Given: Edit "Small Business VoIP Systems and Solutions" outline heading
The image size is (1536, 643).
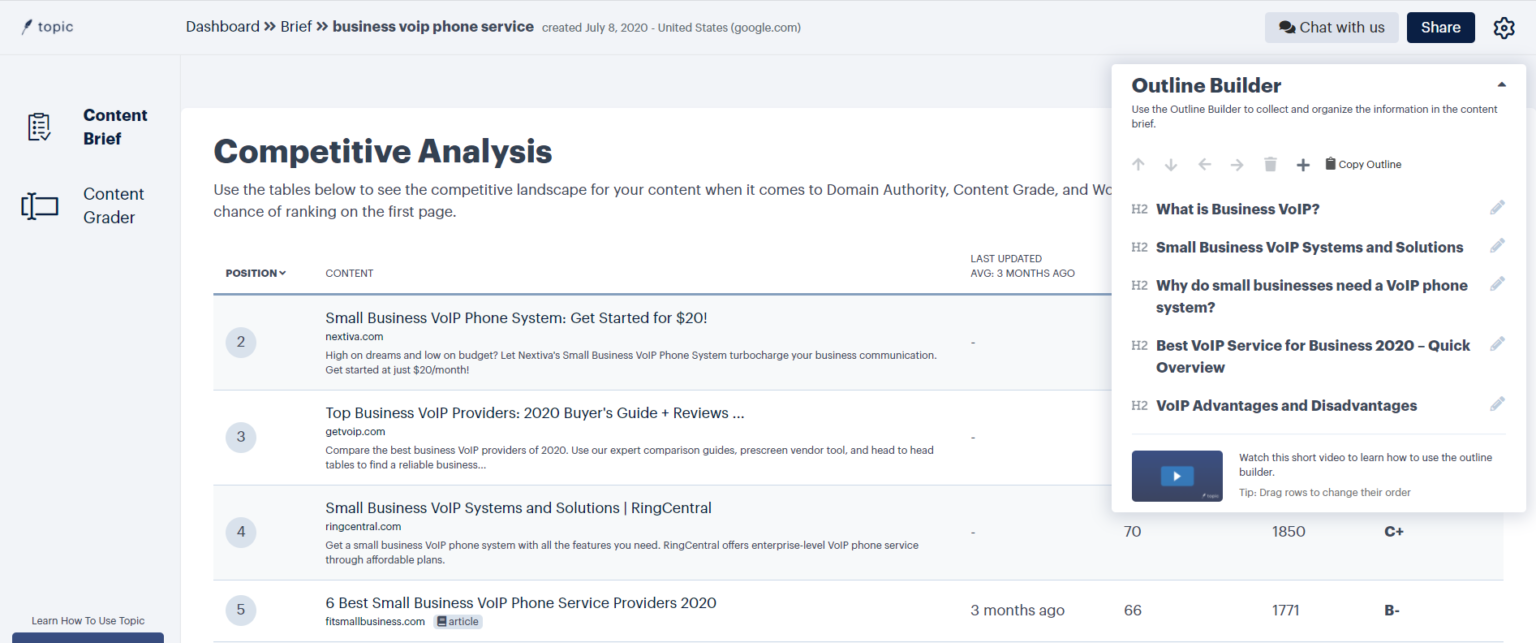Looking at the screenshot, I should pyautogui.click(x=1497, y=245).
